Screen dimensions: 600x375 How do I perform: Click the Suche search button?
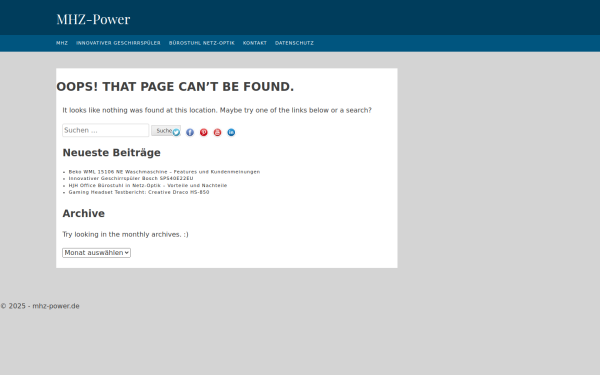click(x=166, y=130)
